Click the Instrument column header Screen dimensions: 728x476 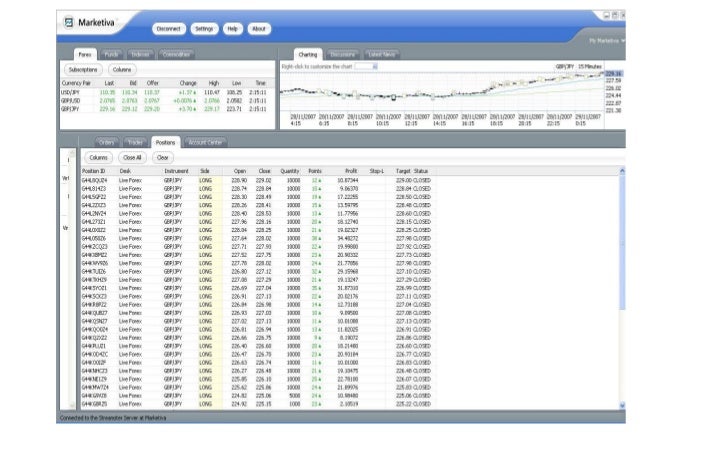[176, 171]
